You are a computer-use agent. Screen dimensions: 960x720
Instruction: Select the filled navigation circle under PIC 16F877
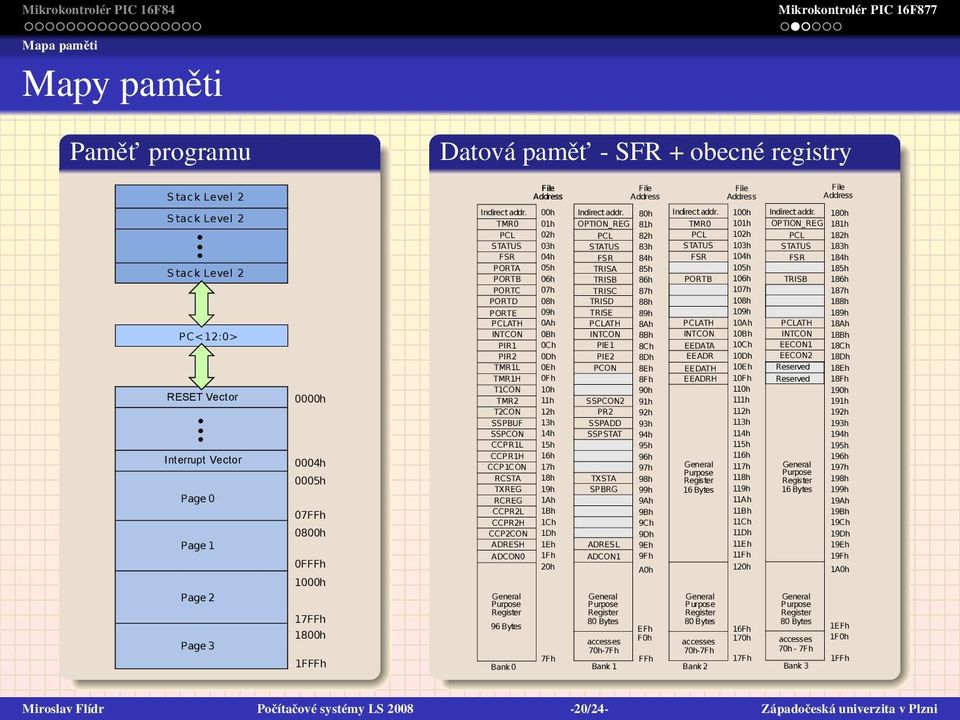[x=795, y=26]
